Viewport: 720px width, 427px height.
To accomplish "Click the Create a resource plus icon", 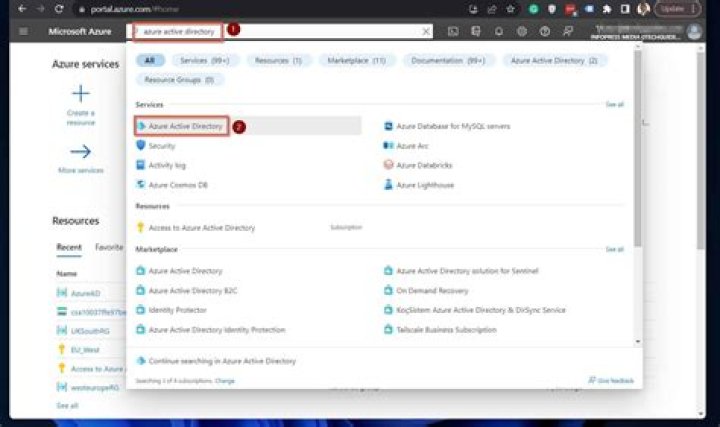I will 80,95.
